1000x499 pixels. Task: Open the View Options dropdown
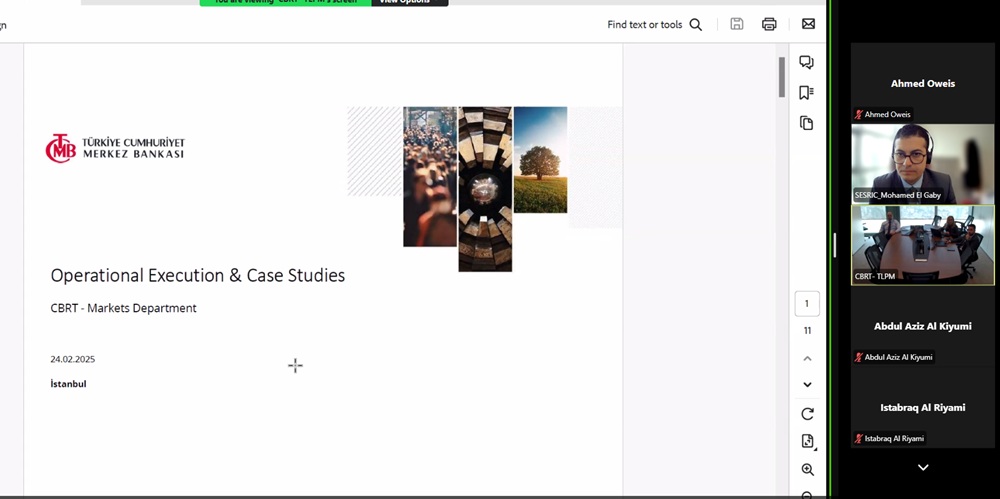[409, 2]
